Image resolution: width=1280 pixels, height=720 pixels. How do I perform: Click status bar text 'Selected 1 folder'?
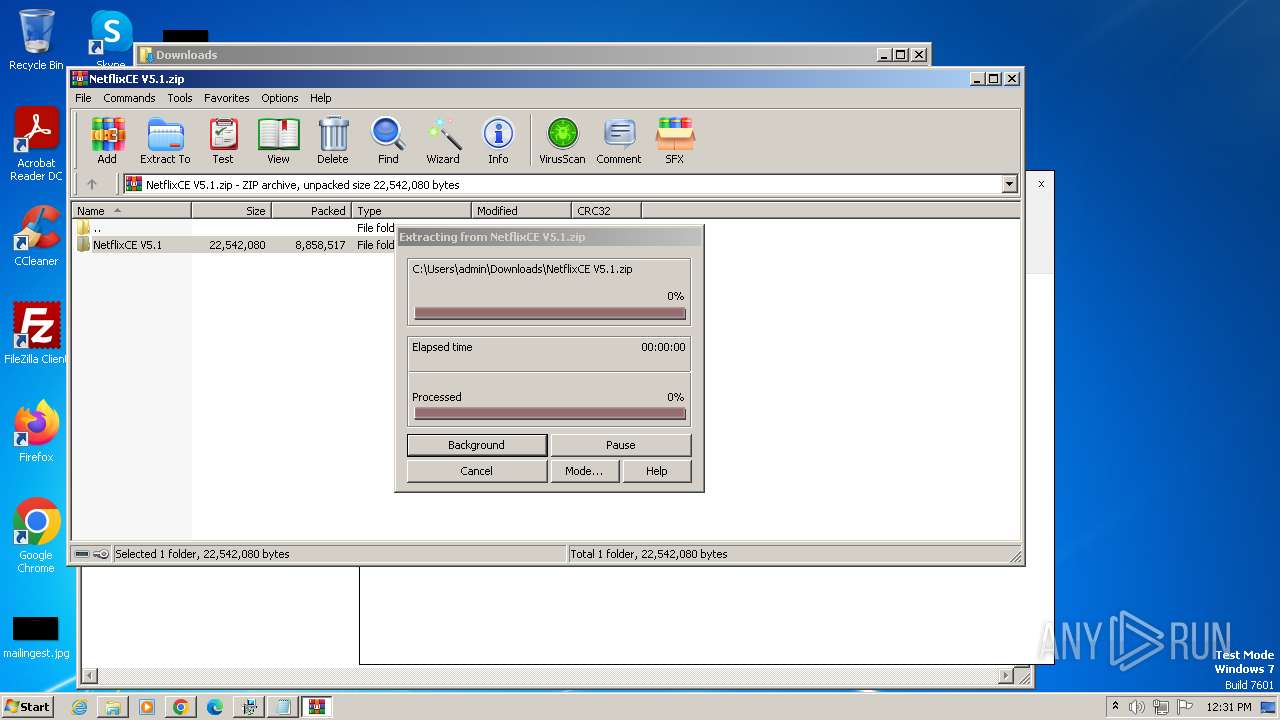coord(202,554)
